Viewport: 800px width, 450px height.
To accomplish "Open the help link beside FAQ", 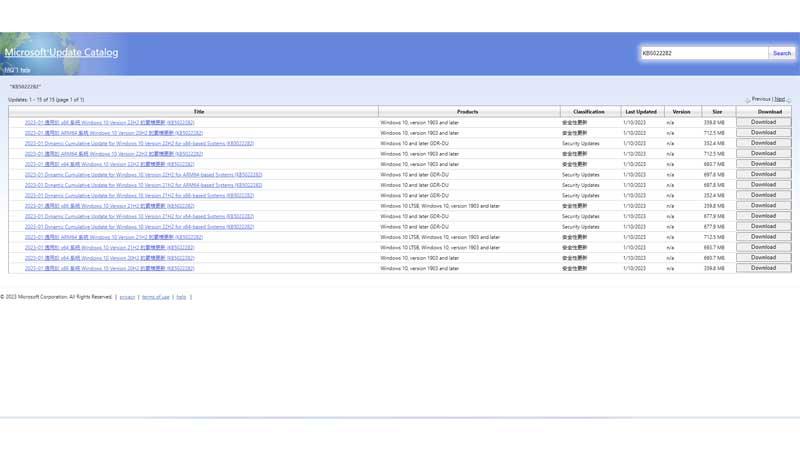I will click(x=25, y=70).
